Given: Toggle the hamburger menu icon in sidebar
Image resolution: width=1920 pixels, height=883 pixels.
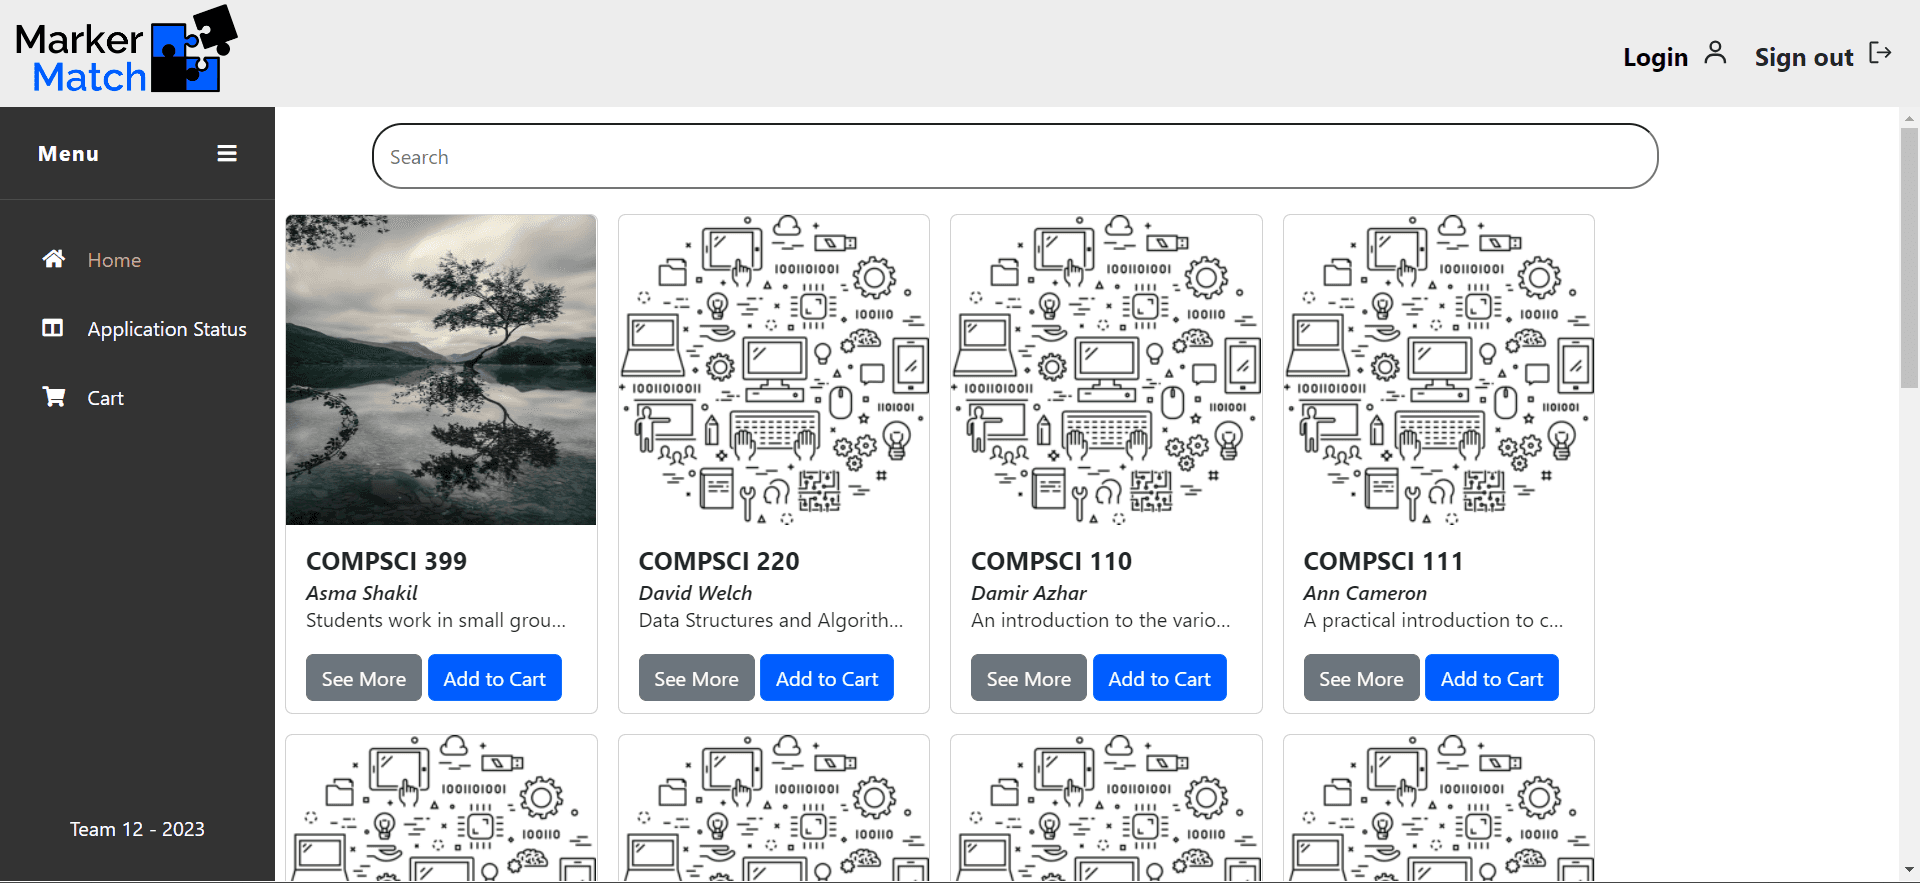Looking at the screenshot, I should click(x=227, y=154).
